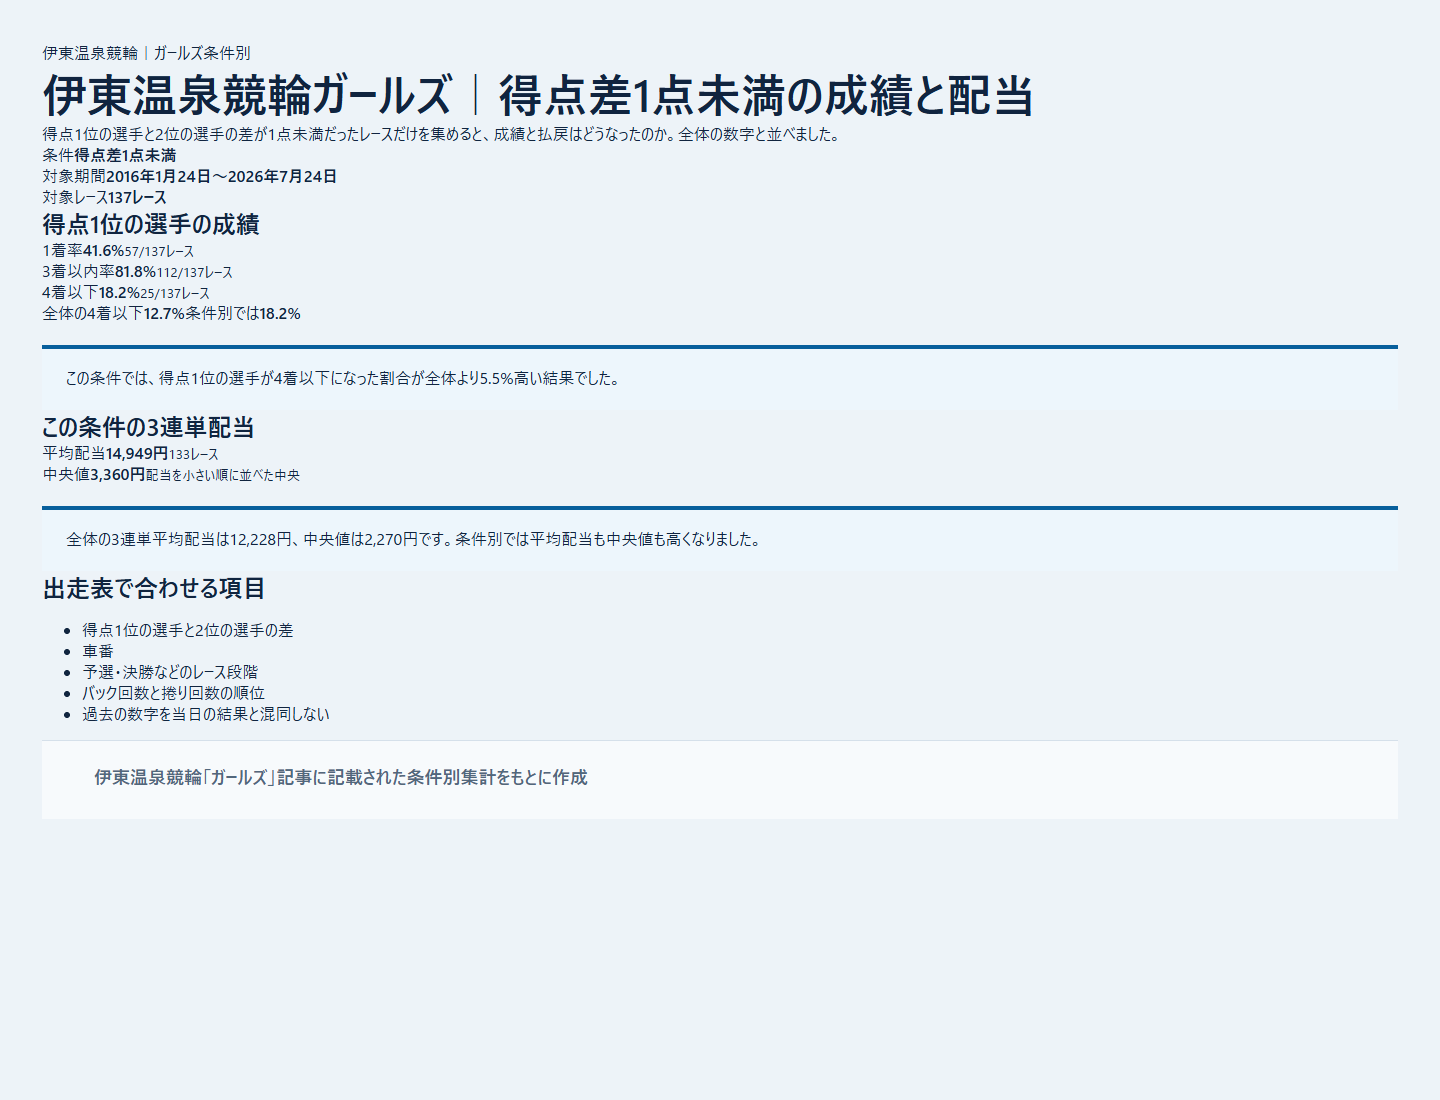
Task: Click the caption 配当を小さい順に並べた中央
Action: pos(223,476)
